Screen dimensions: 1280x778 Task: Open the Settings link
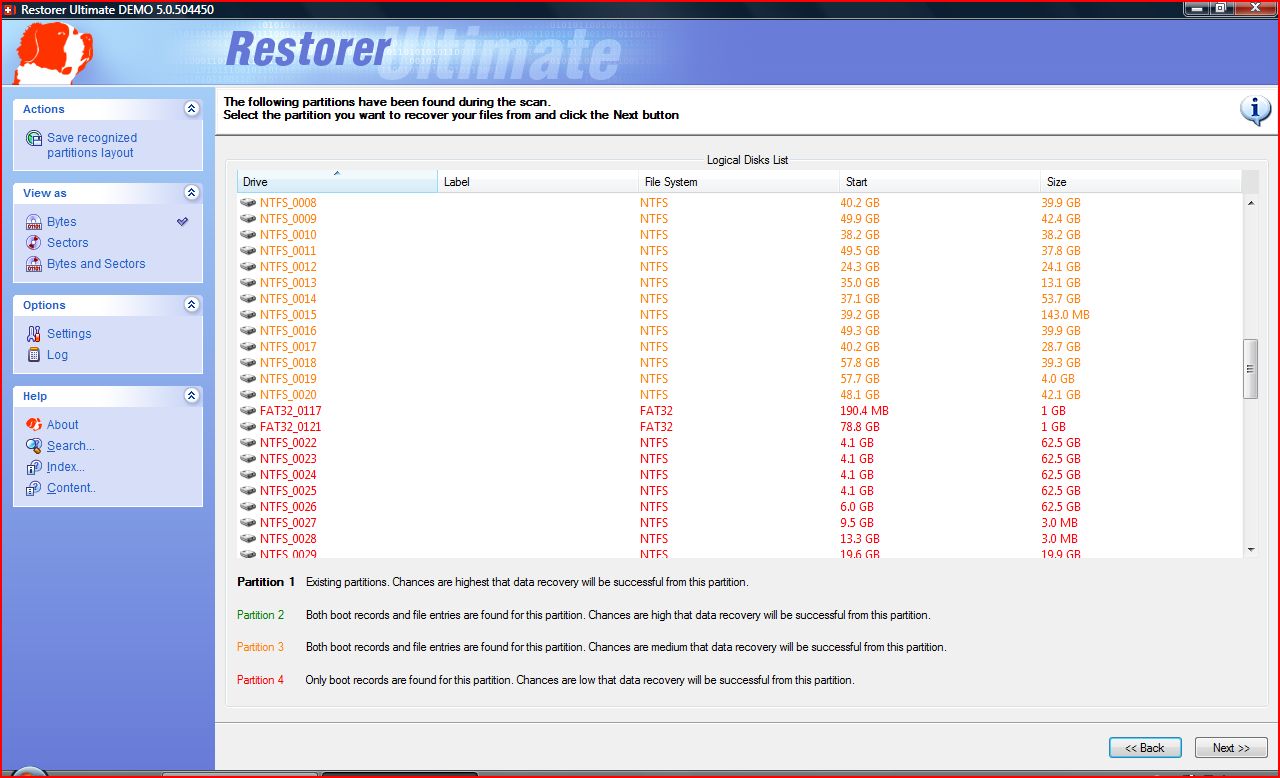[x=69, y=334]
